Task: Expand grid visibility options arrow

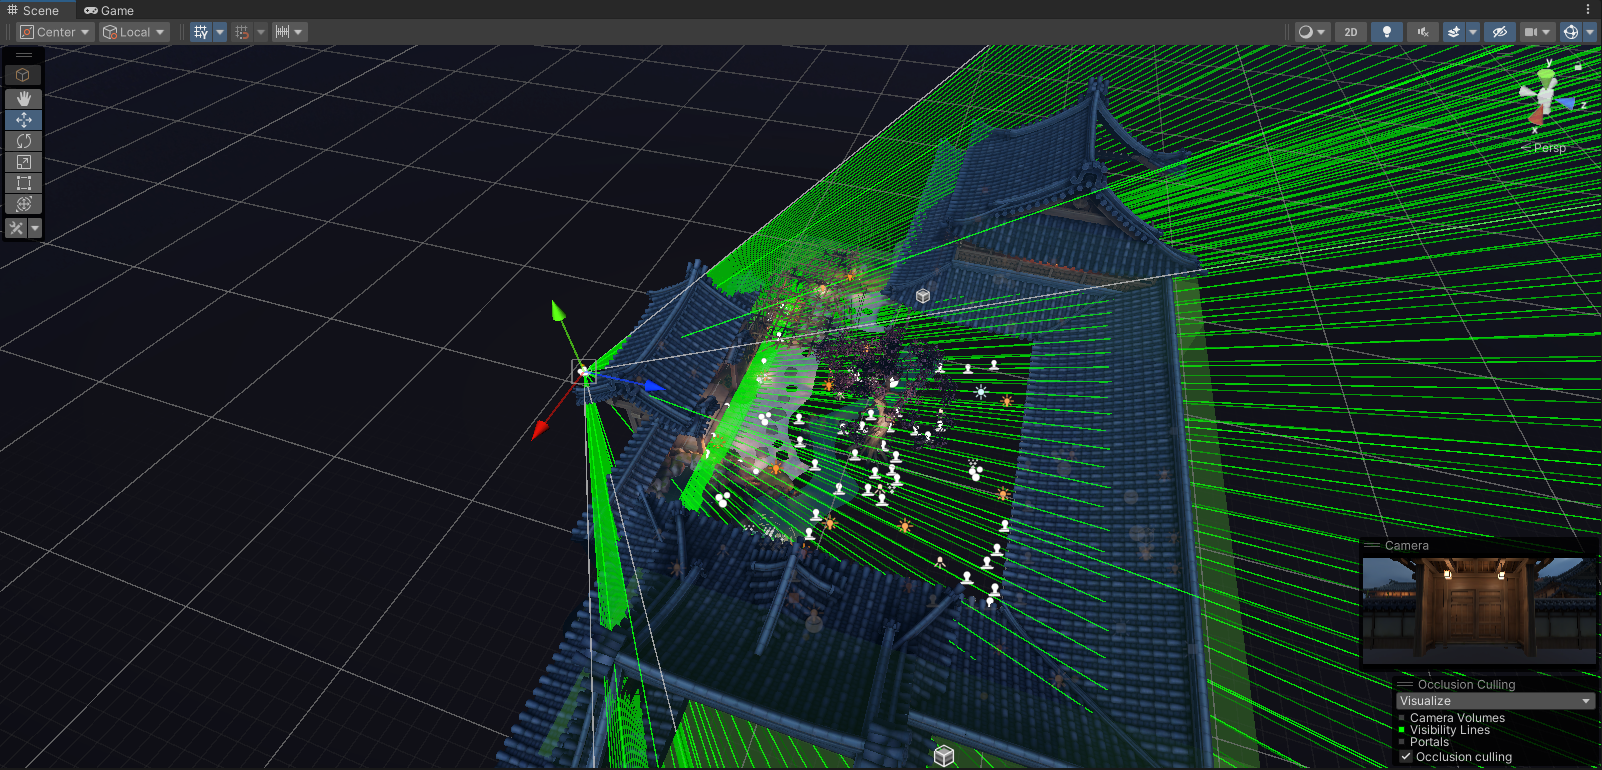Action: click(220, 32)
